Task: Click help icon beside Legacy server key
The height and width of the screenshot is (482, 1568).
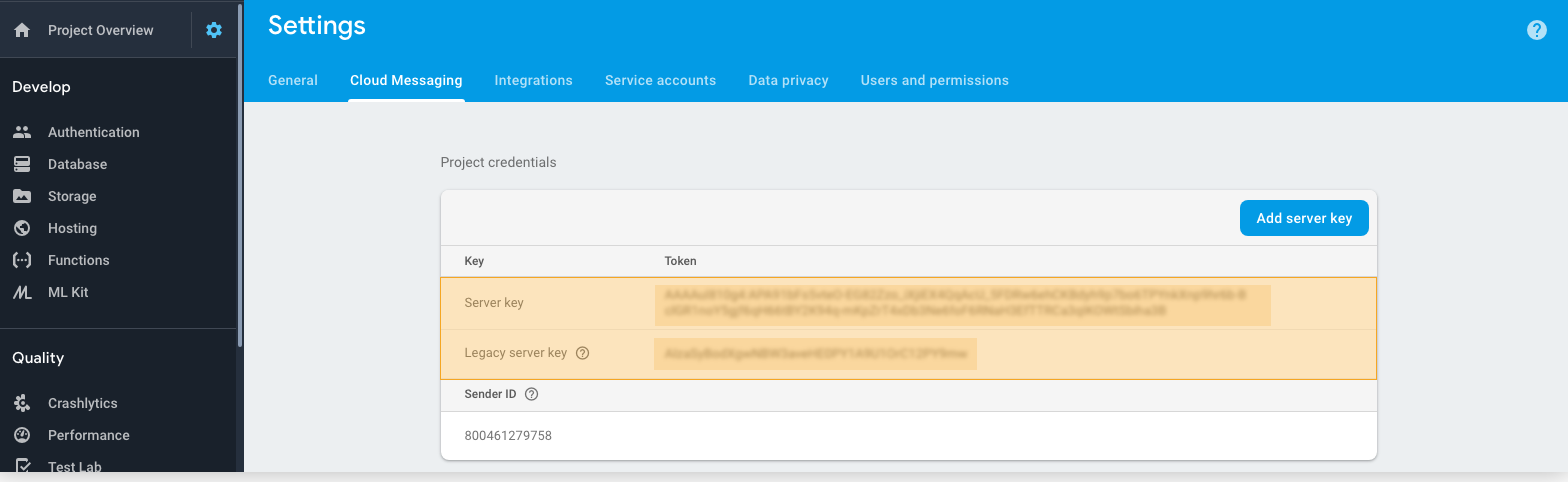Action: click(583, 353)
